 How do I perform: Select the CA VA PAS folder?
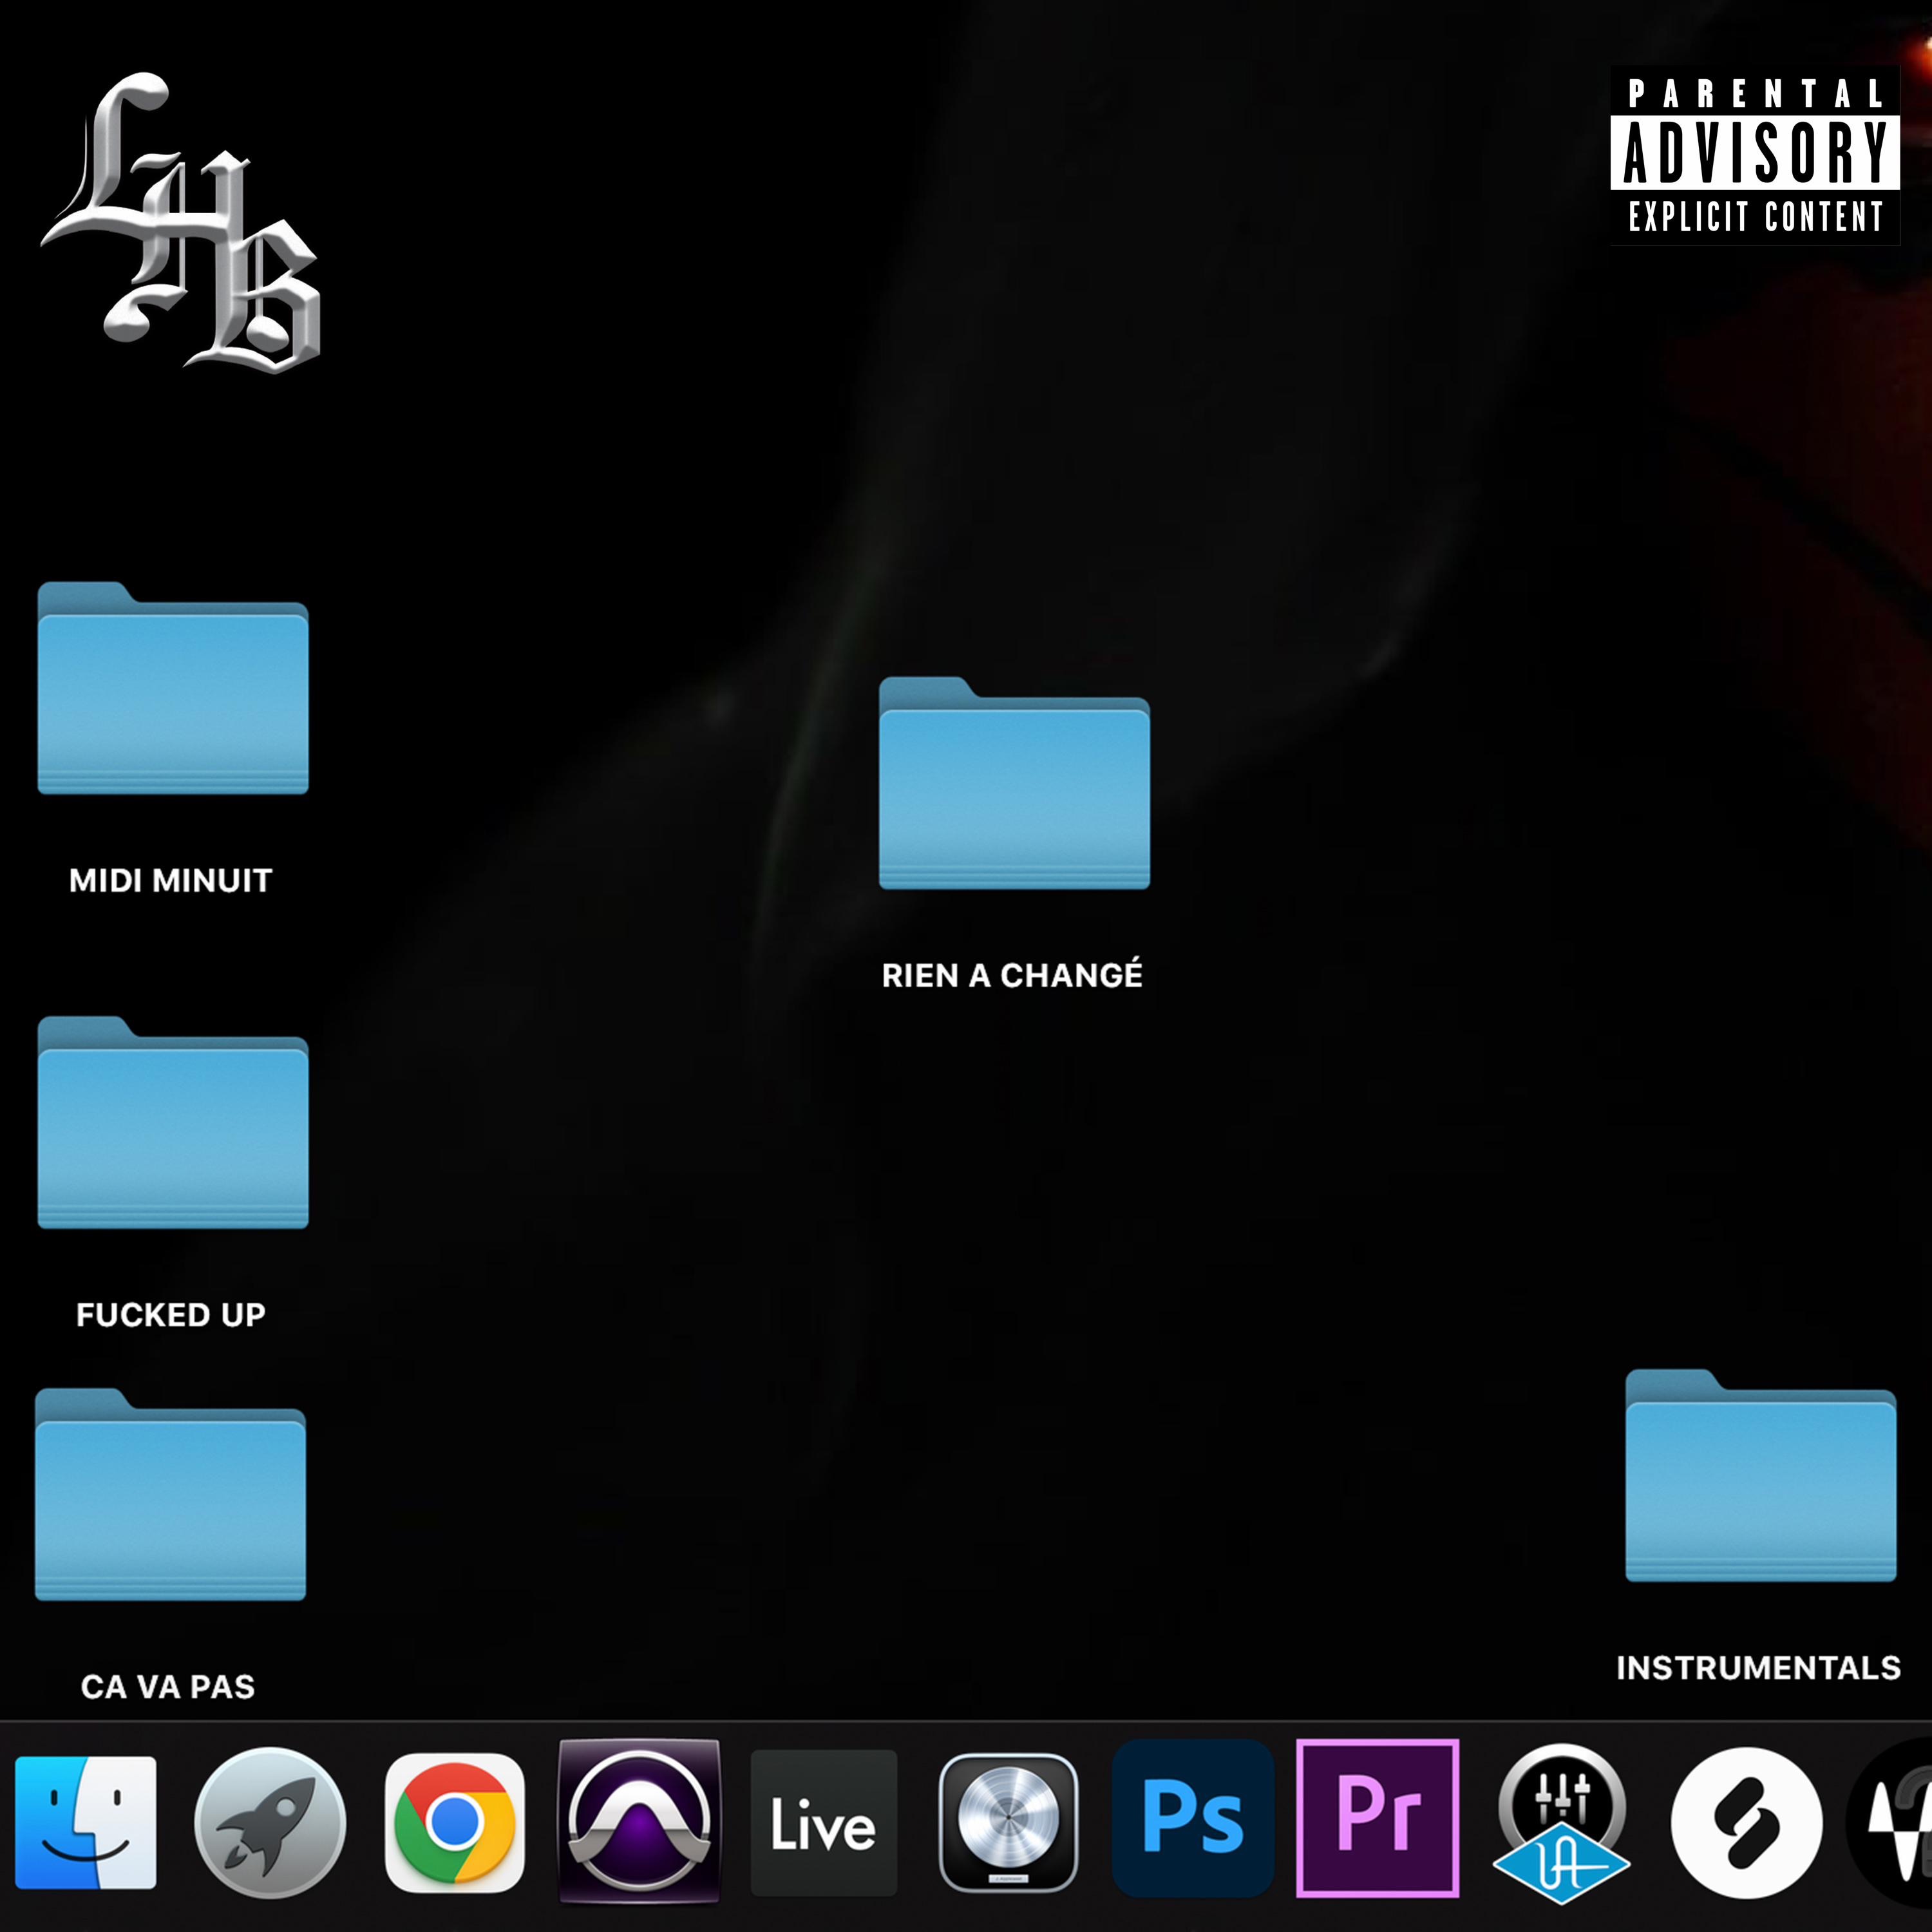170,1496
